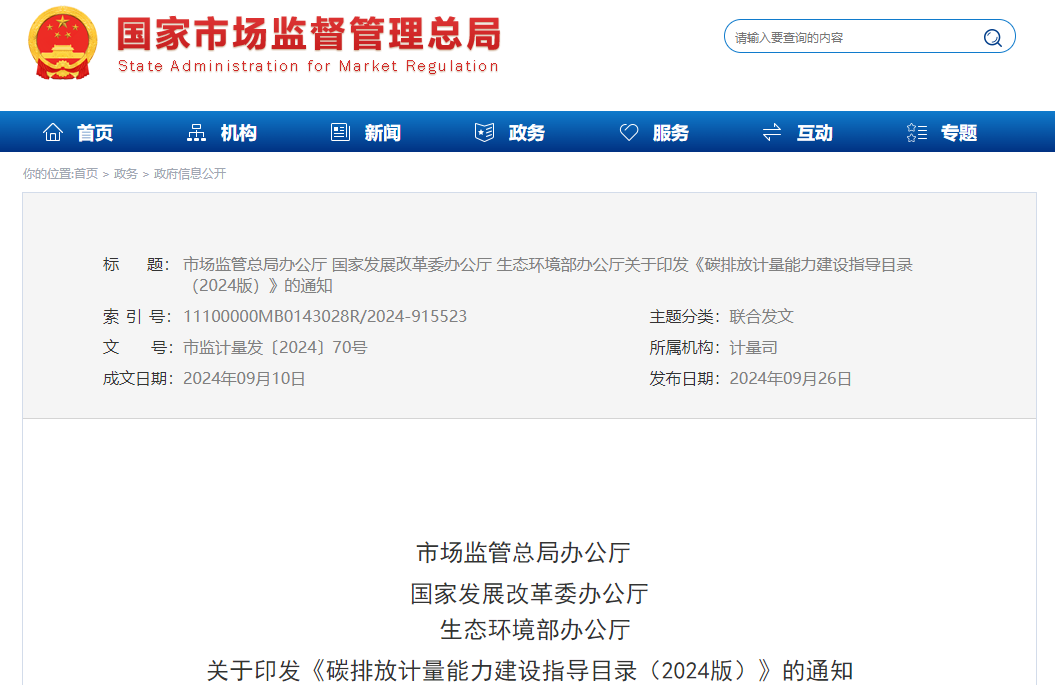Click the title text in the info box
This screenshot has height=685, width=1055.
click(548, 275)
